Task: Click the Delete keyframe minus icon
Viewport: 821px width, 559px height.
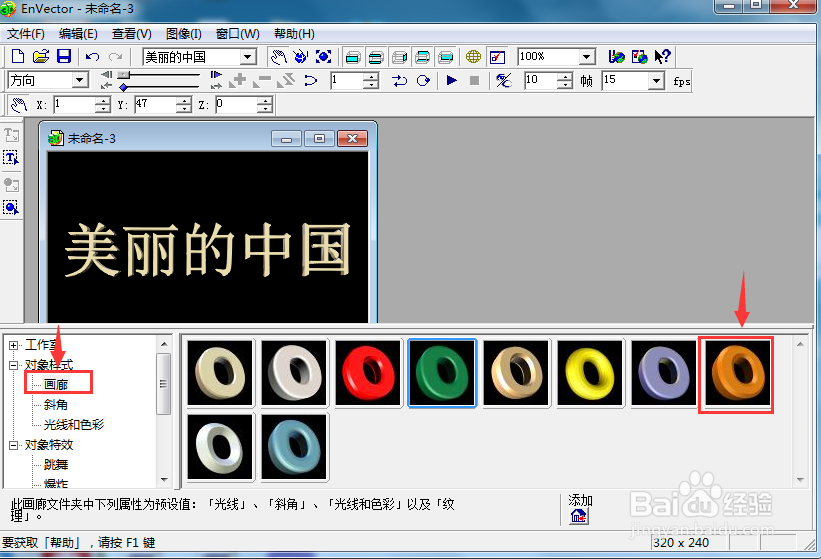Action: point(262,81)
